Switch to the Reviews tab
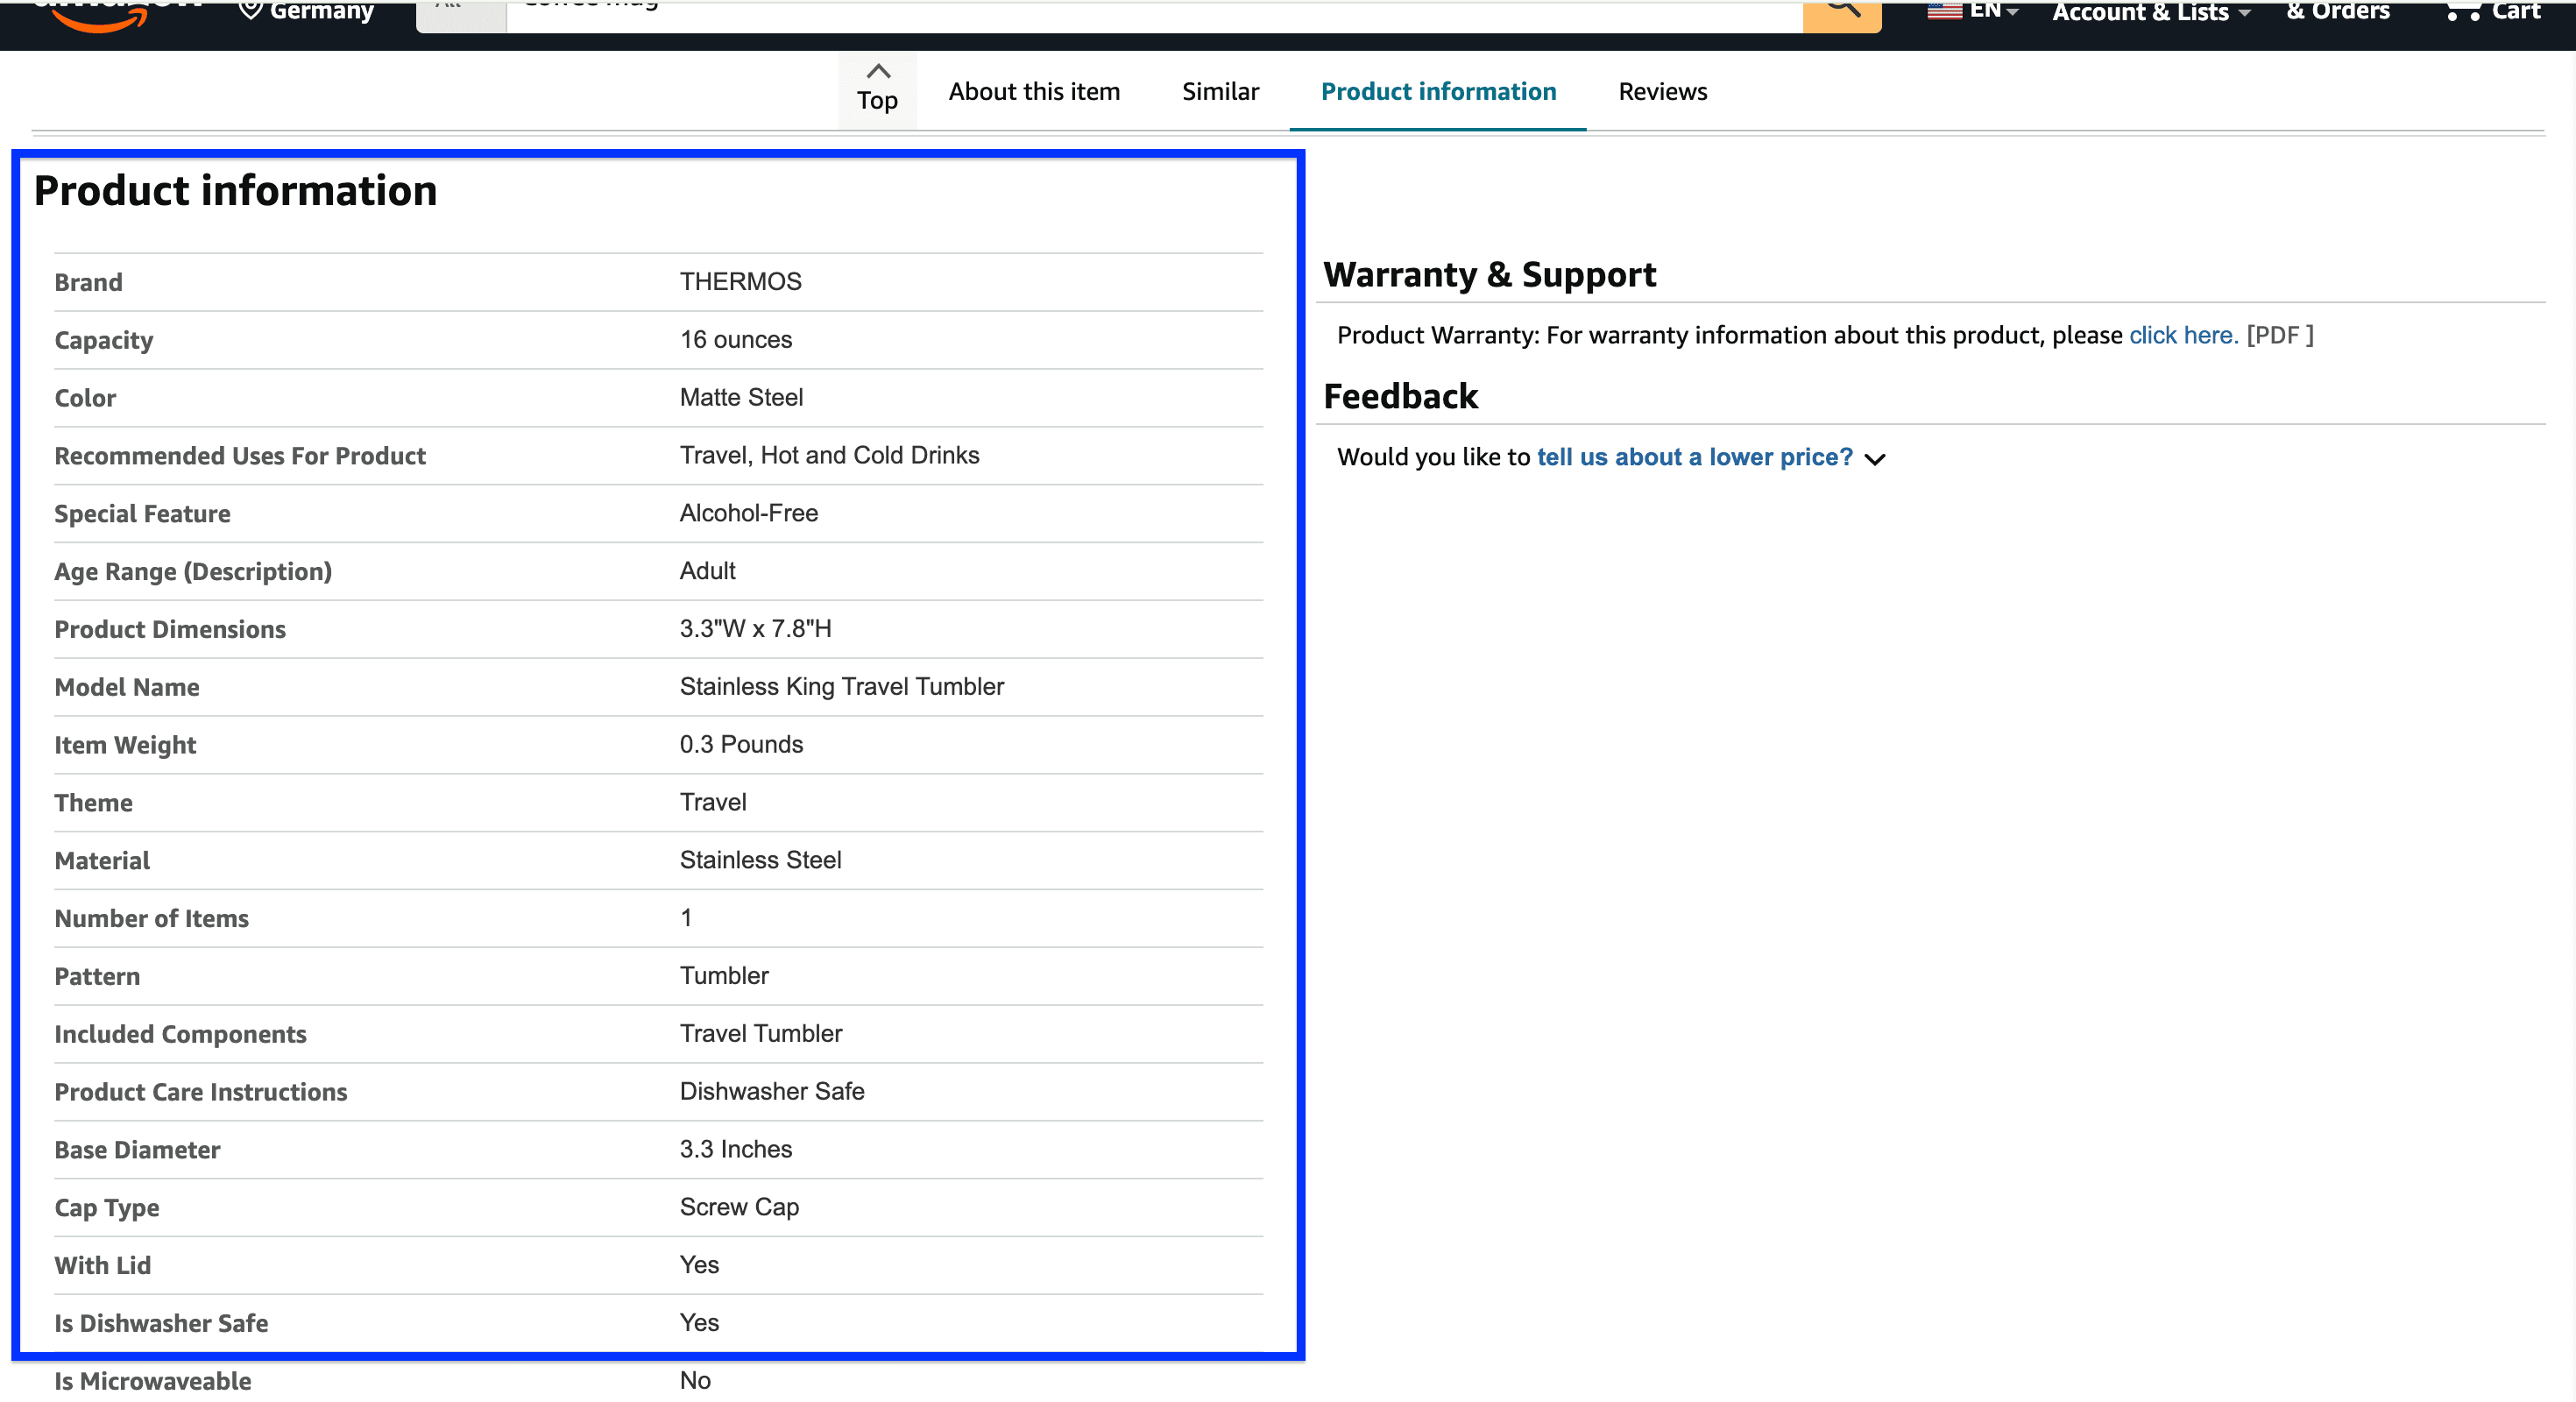The height and width of the screenshot is (1402, 2576). (1662, 91)
